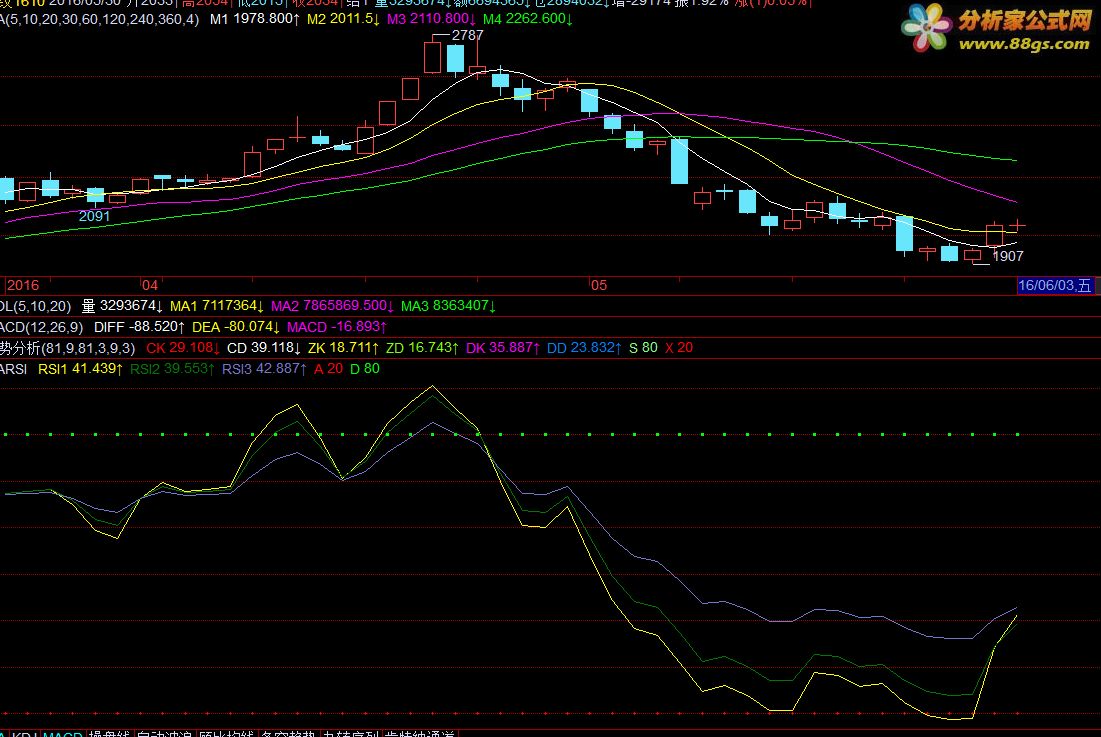Screen dimensions: 1101x737
Task: Click the 2016 year label on time axis
Action: 22,285
